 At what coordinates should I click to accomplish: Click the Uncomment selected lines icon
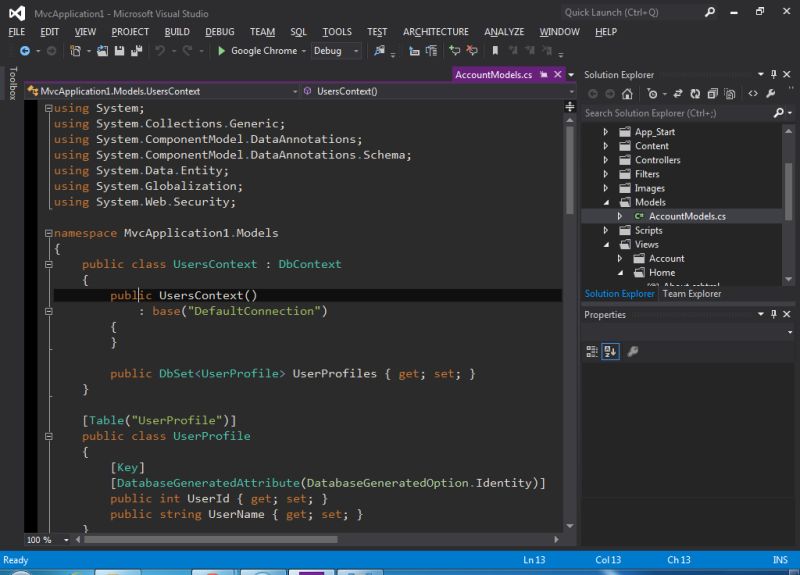coord(472,50)
